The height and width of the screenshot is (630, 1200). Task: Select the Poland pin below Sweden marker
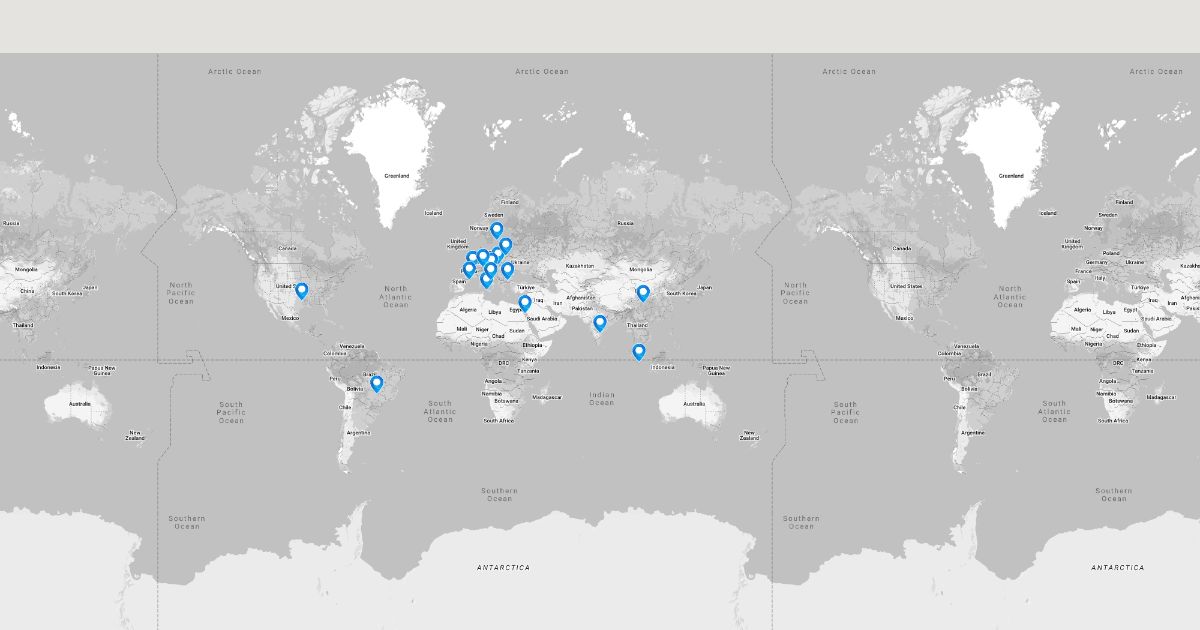[x=505, y=245]
